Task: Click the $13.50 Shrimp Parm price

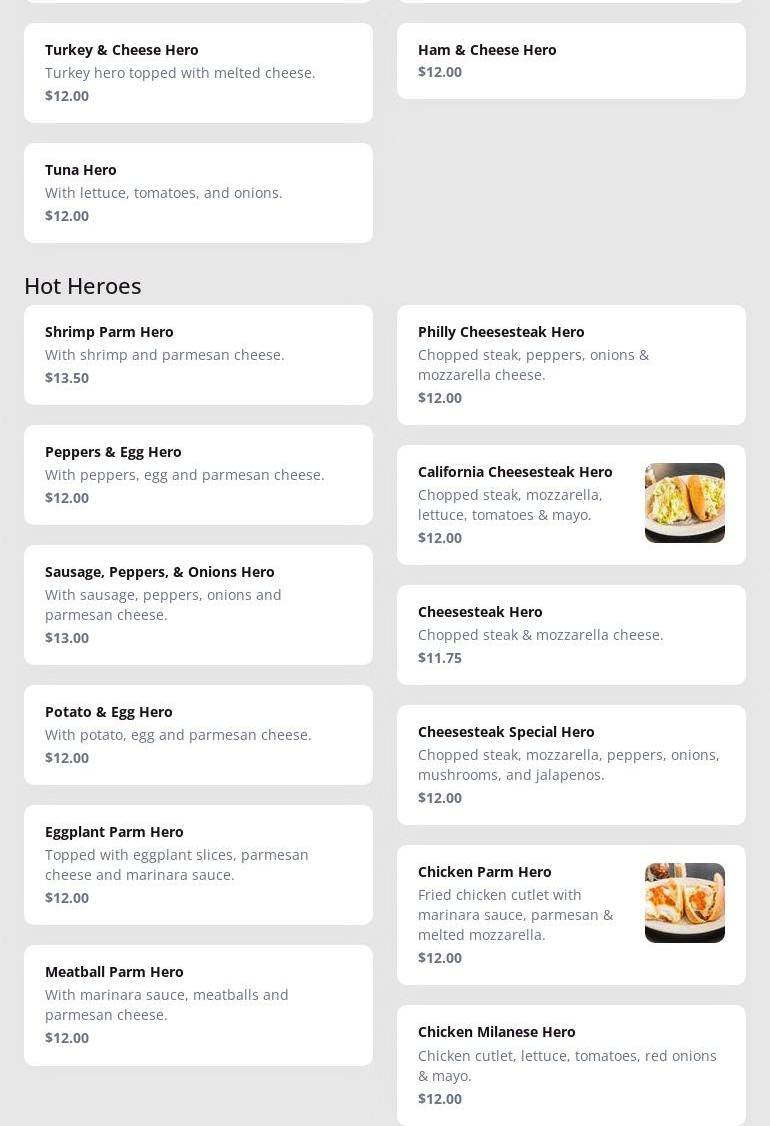Action: 67,378
